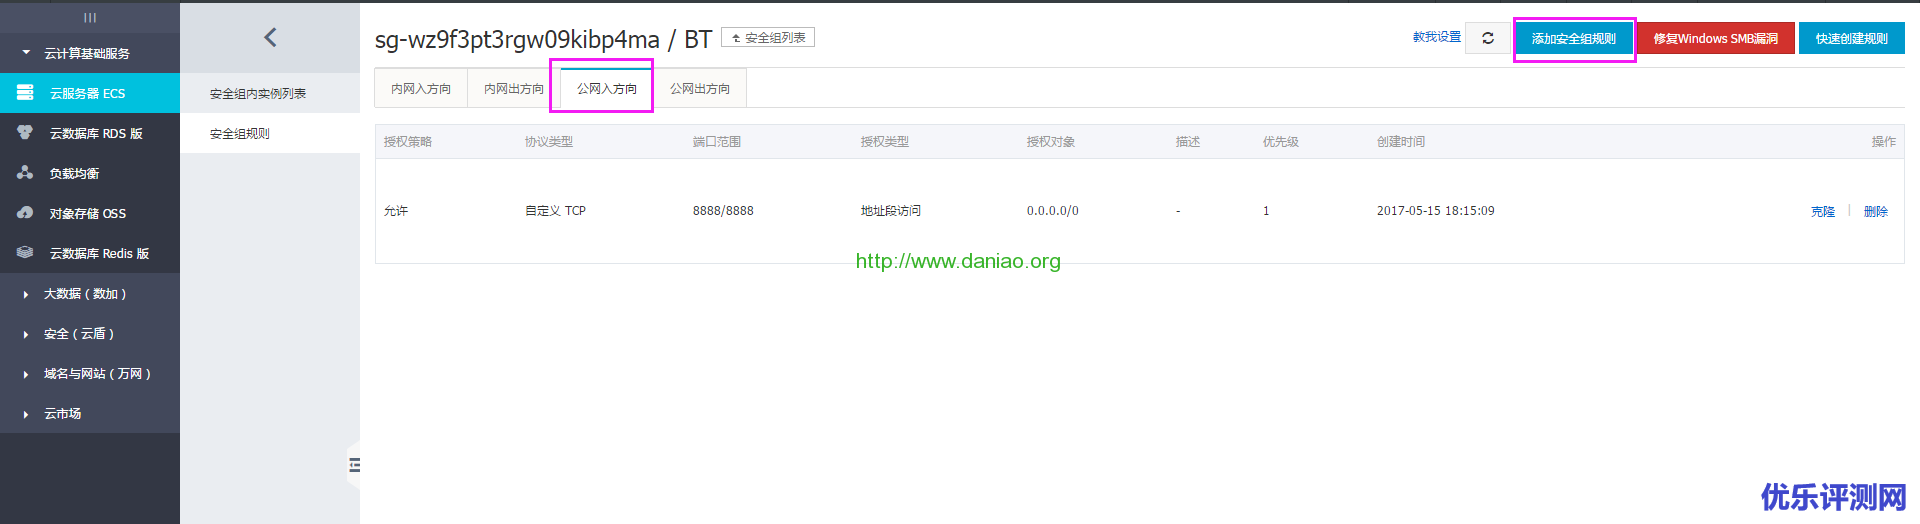
Task: Click the 创建时间 column header
Action: pos(1401,142)
